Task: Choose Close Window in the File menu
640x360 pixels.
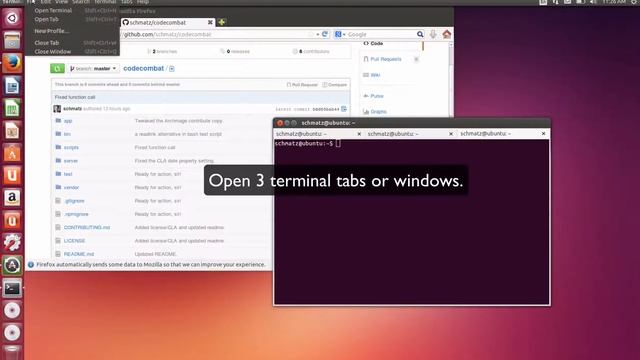Action: pyautogui.click(x=53, y=52)
